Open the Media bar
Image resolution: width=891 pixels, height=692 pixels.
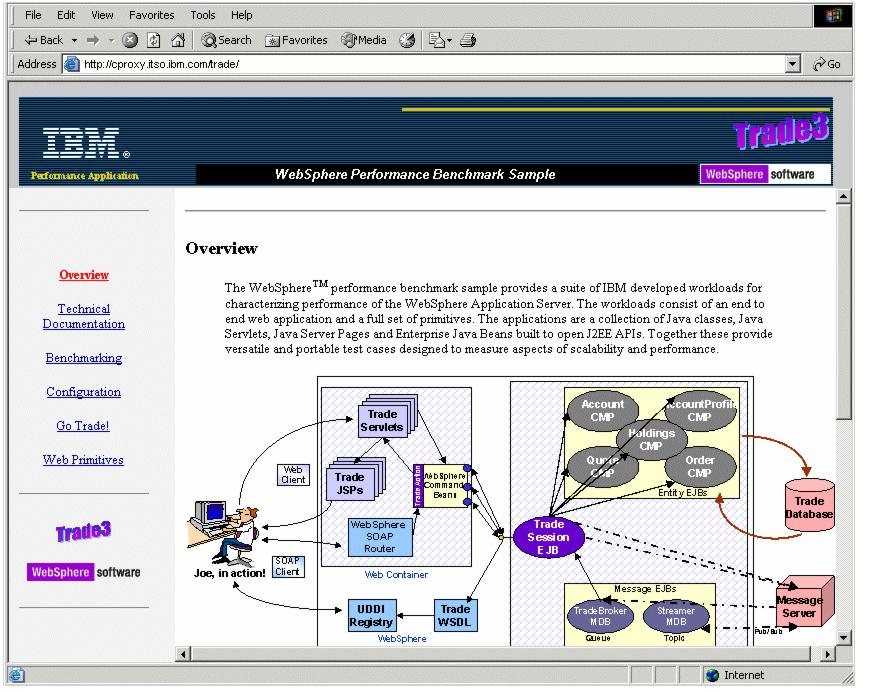[x=364, y=40]
